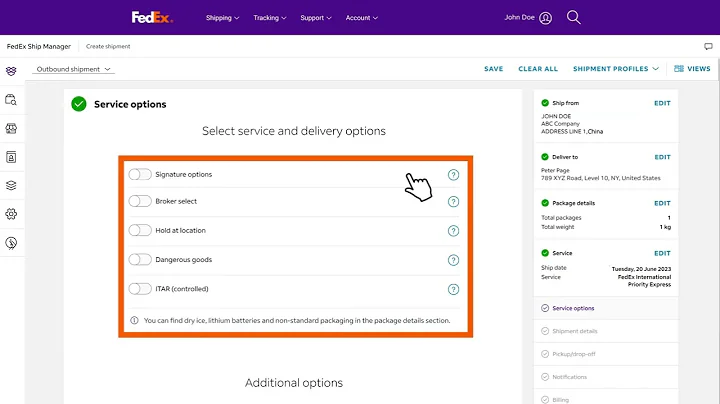Image resolution: width=720 pixels, height=404 pixels.
Task: Turn on Hold at location
Action: pyautogui.click(x=140, y=230)
